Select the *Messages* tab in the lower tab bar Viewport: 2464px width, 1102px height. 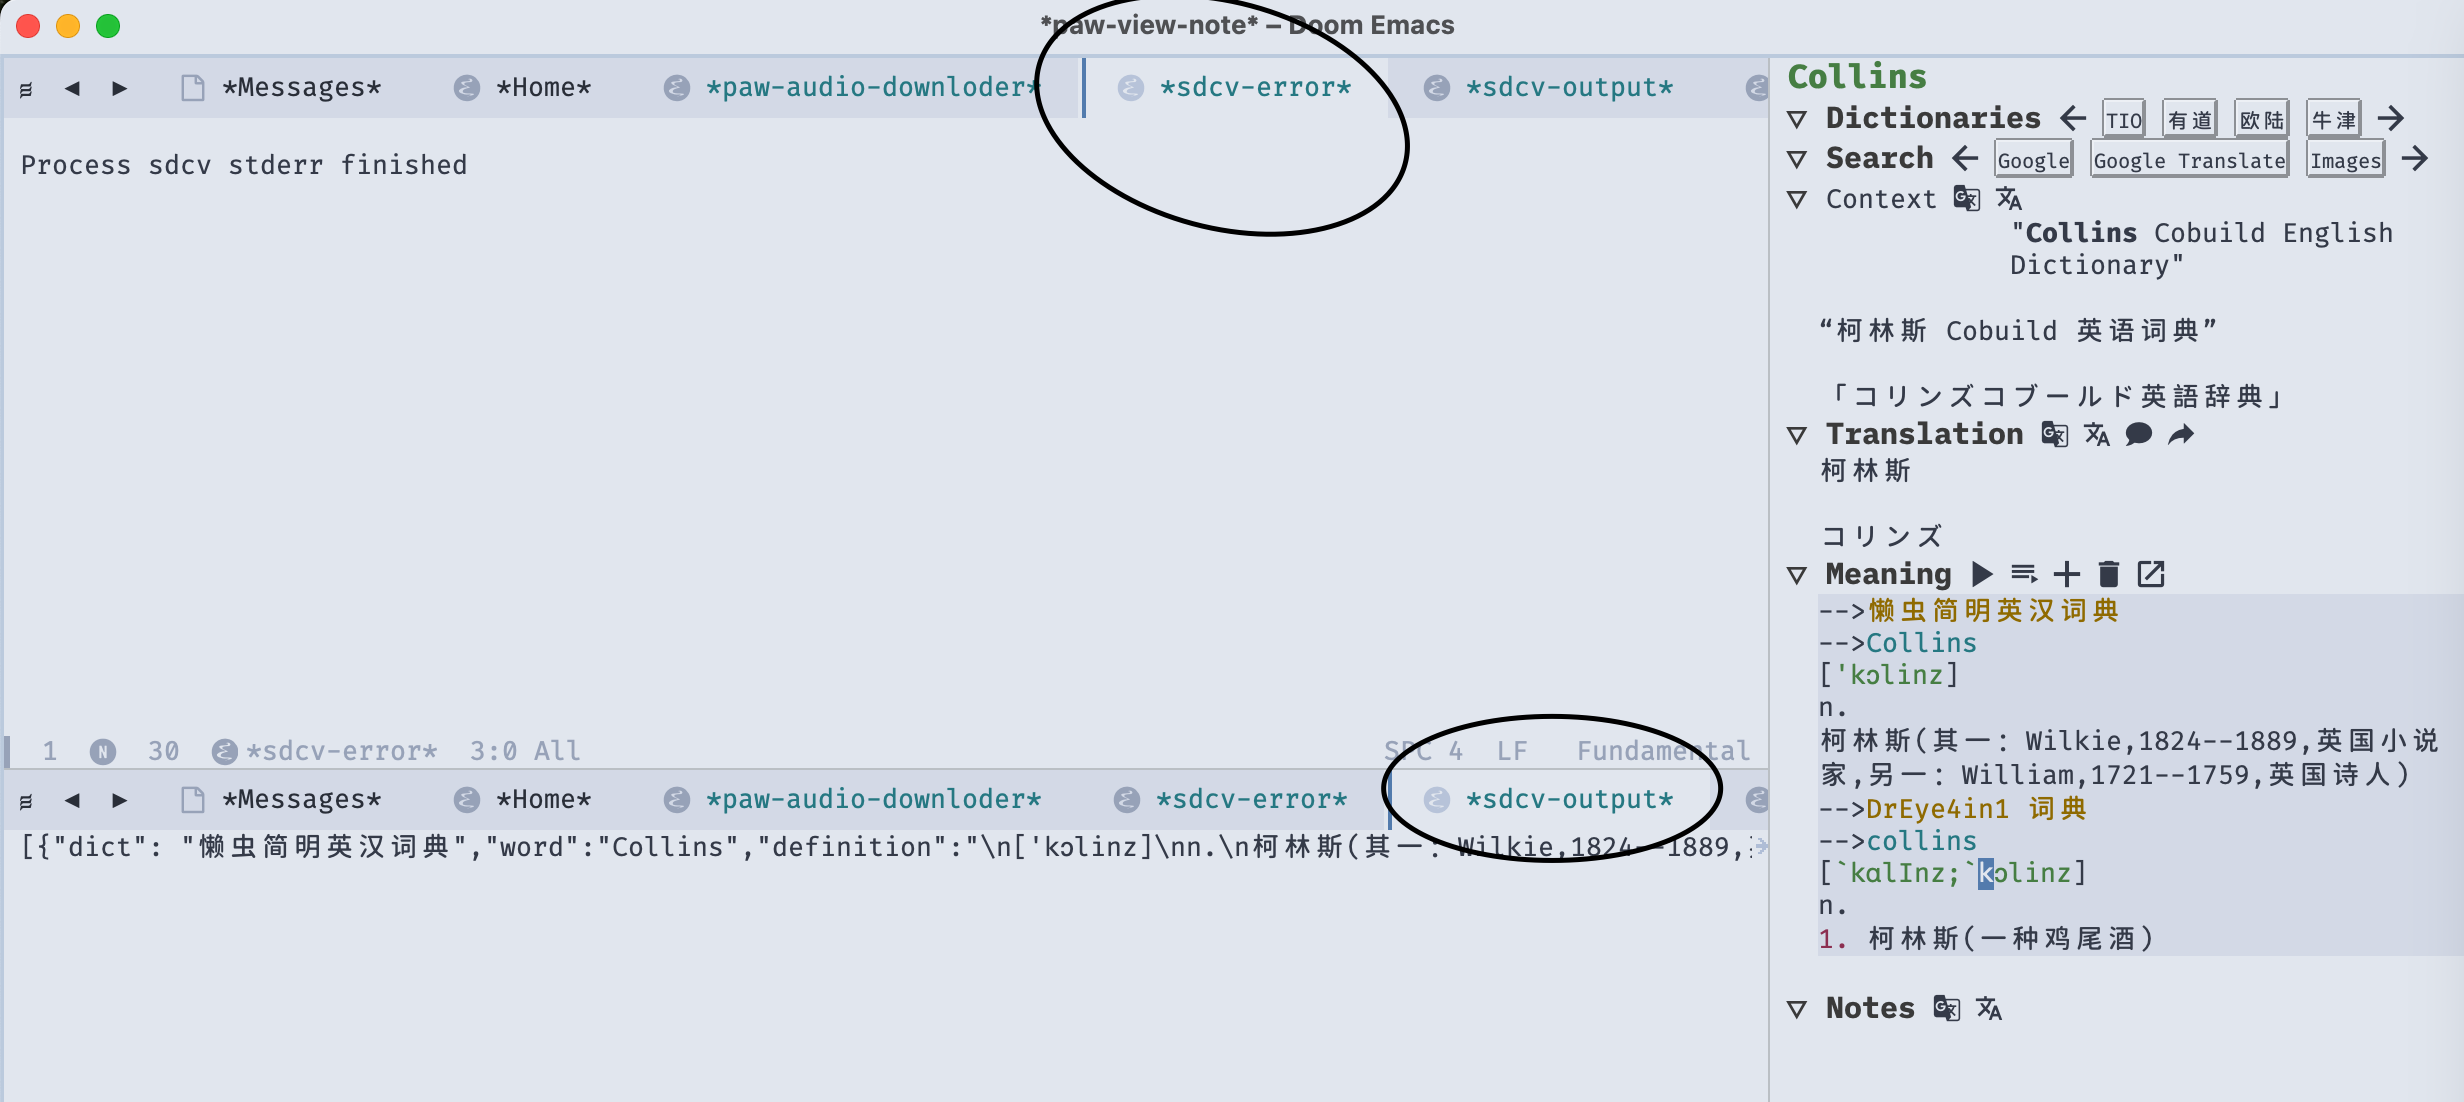click(282, 800)
